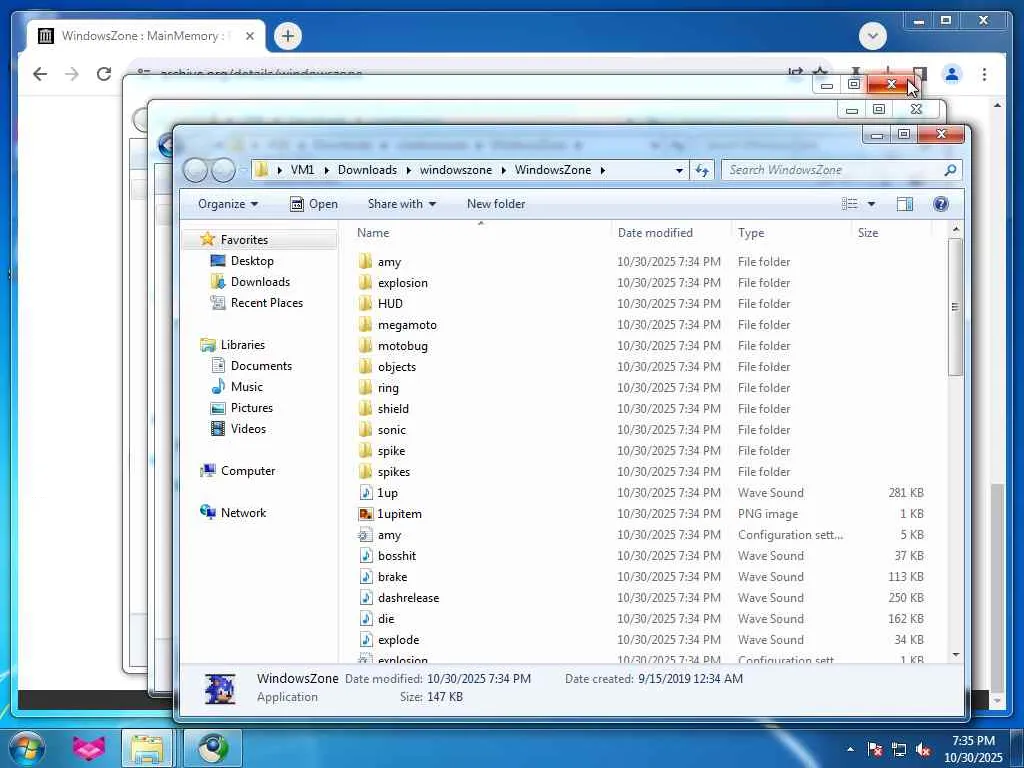Select the megamoto folder

[x=407, y=325]
